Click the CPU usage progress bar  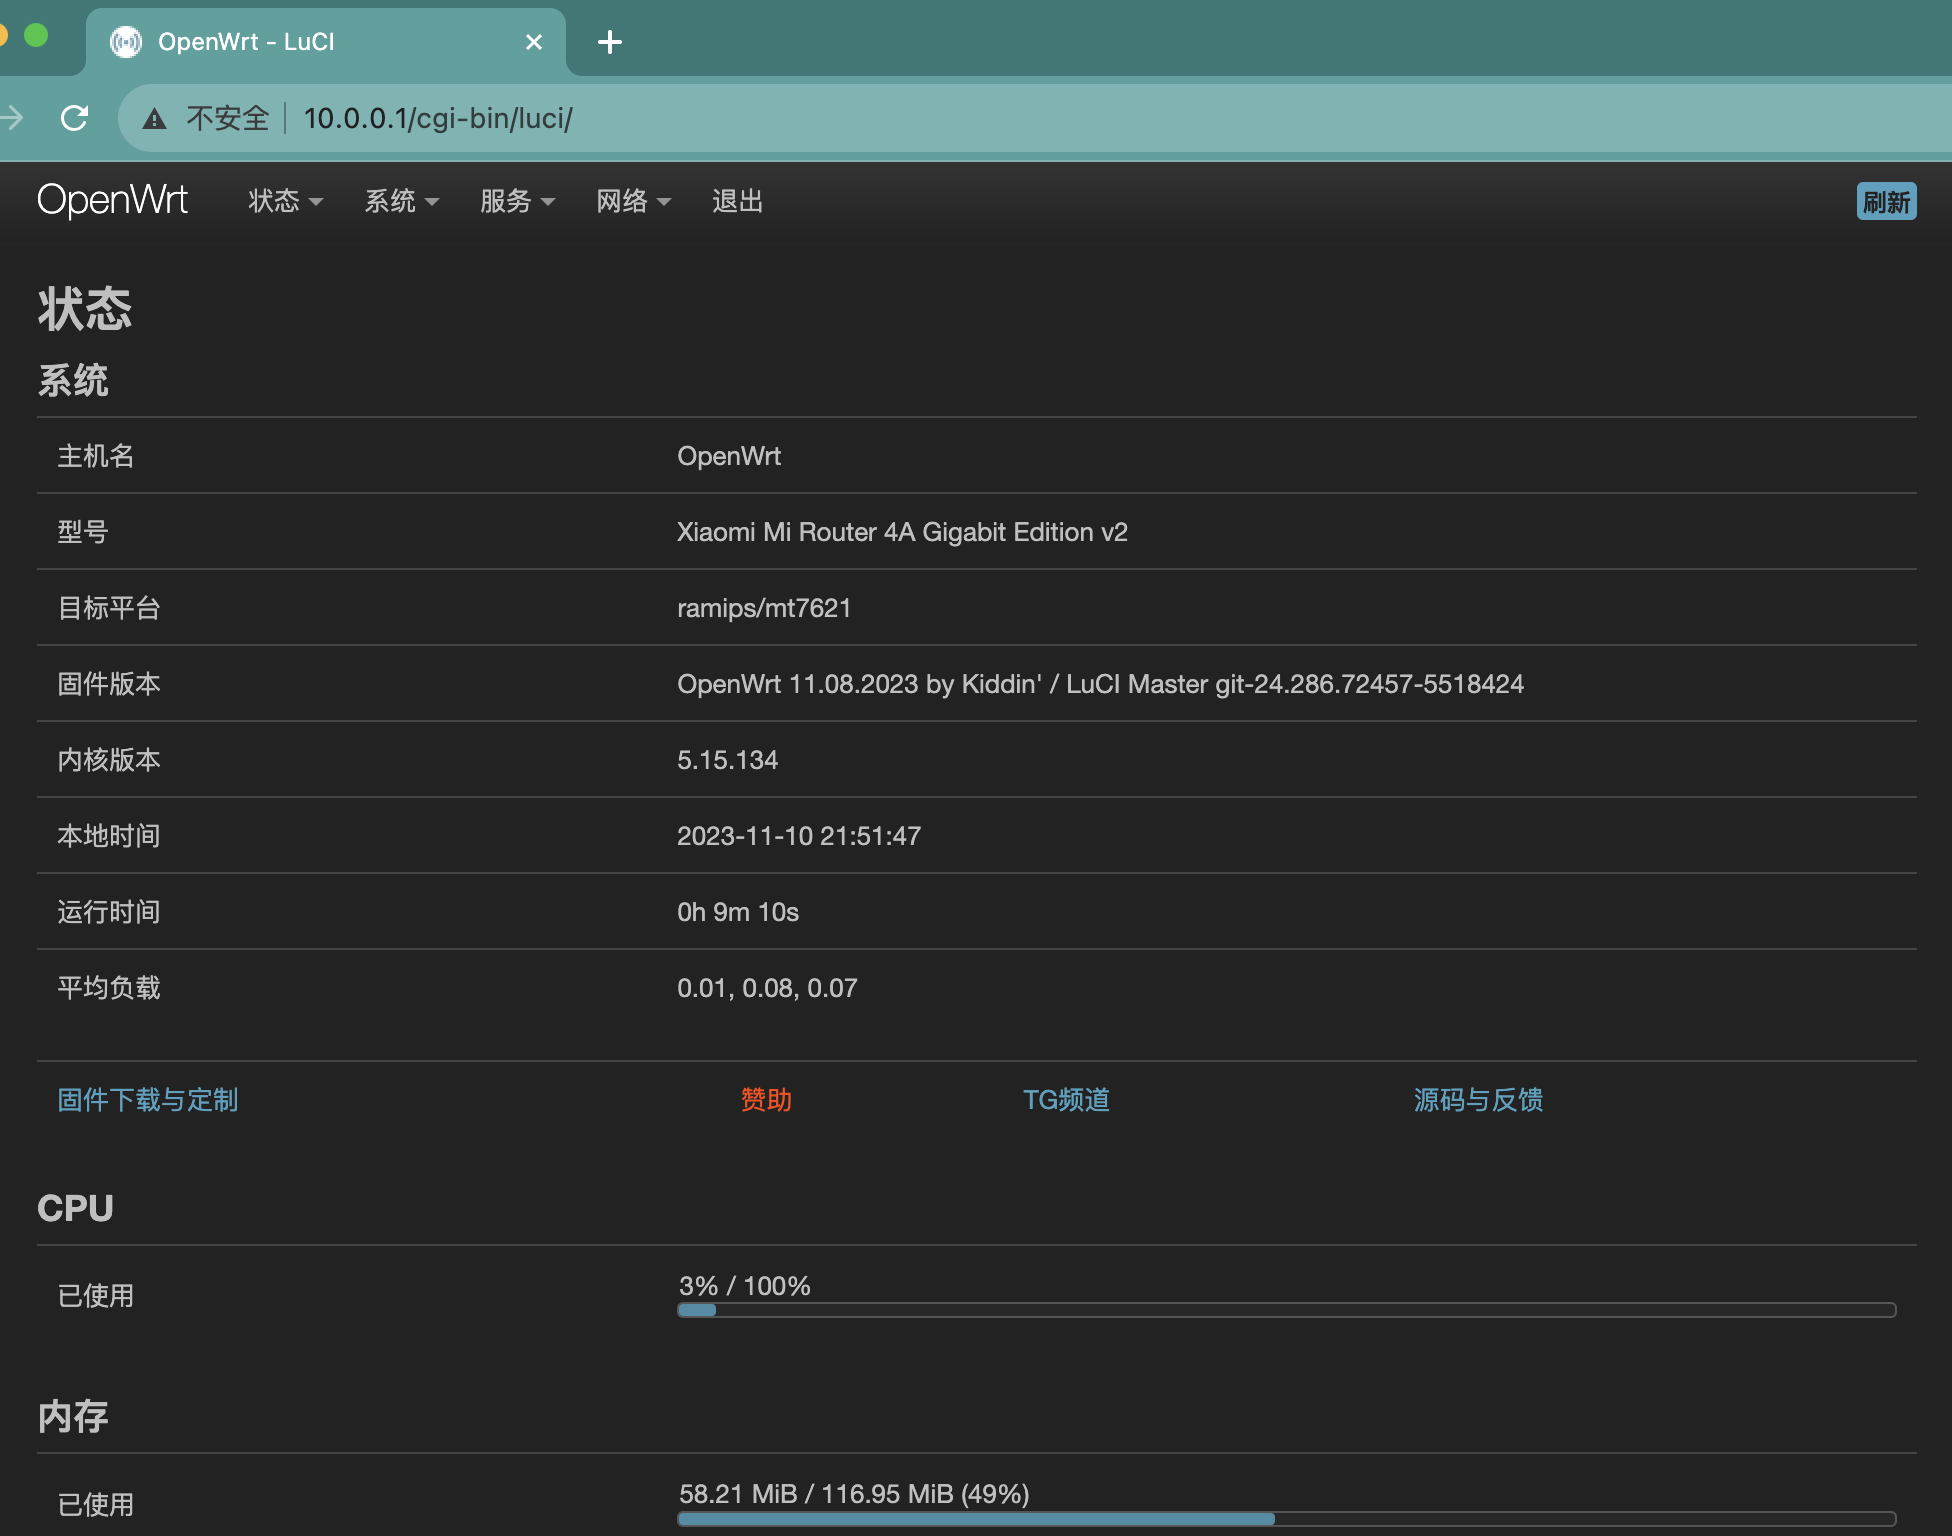(x=1286, y=1310)
